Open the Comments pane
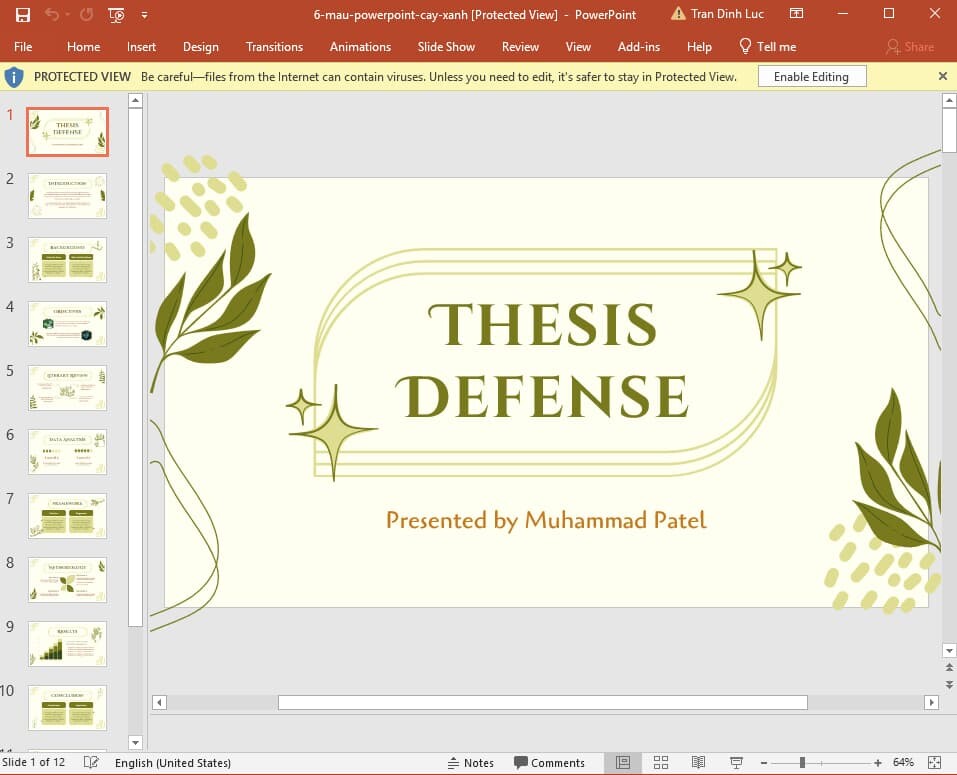 point(550,762)
